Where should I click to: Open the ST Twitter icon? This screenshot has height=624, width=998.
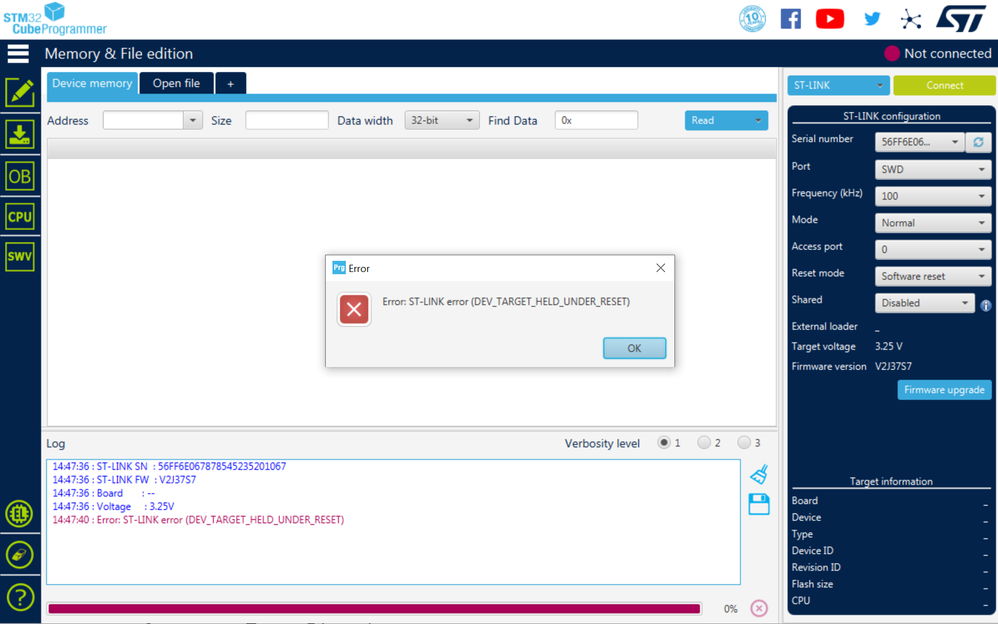point(872,19)
